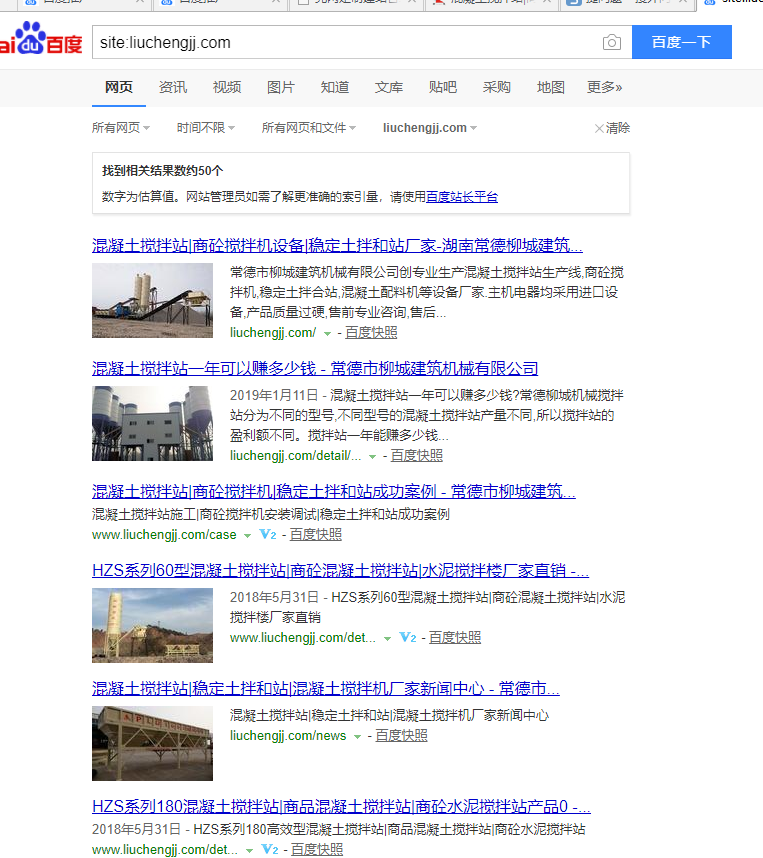Click the text 找到相关结果数约50个
This screenshot has height=858, width=763.
(x=163, y=171)
